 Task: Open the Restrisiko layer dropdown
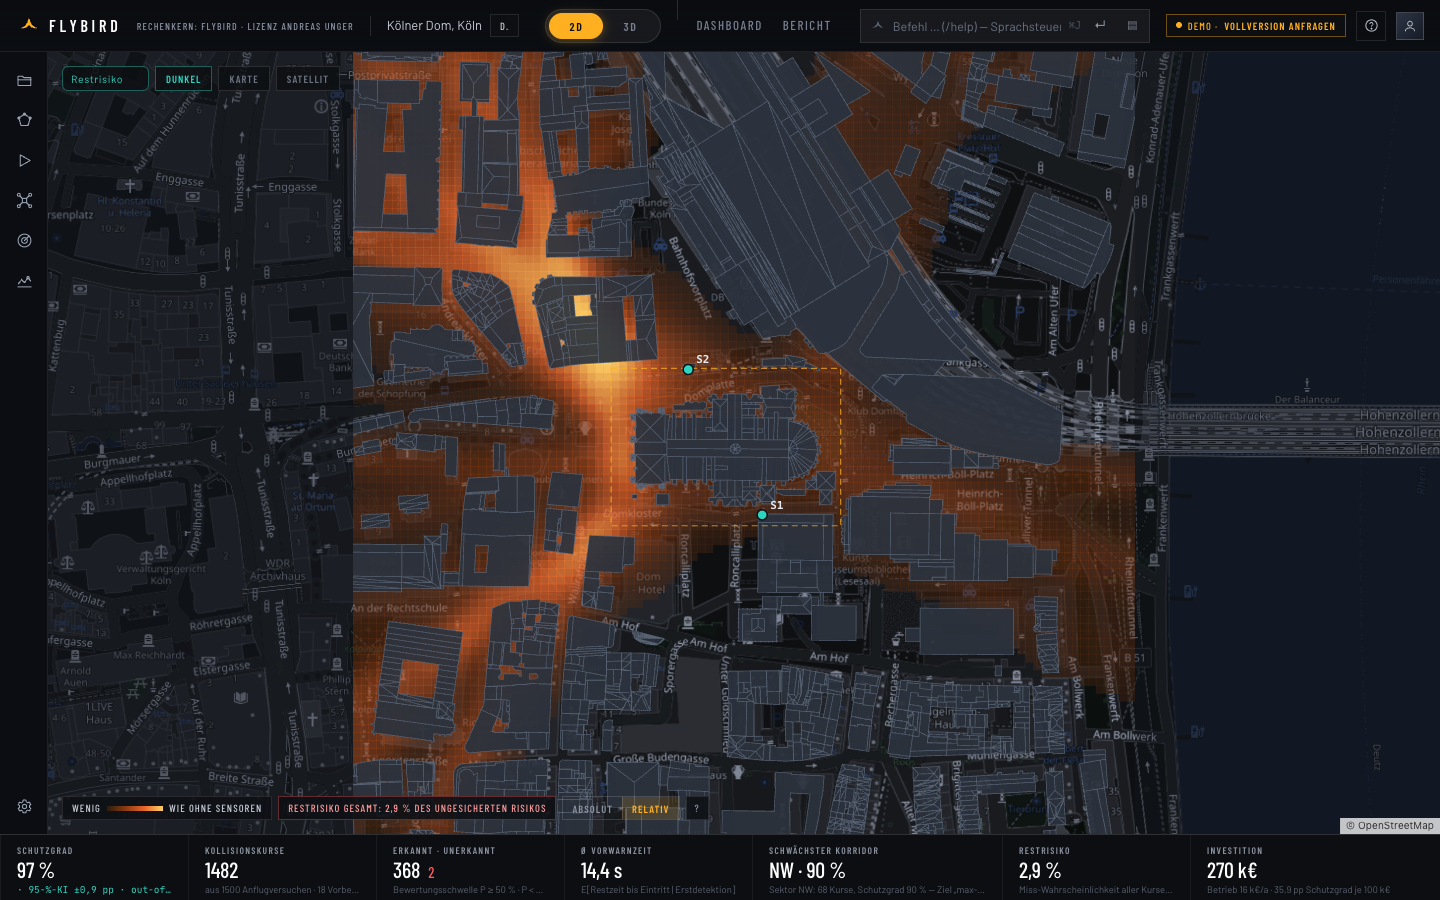tap(105, 79)
